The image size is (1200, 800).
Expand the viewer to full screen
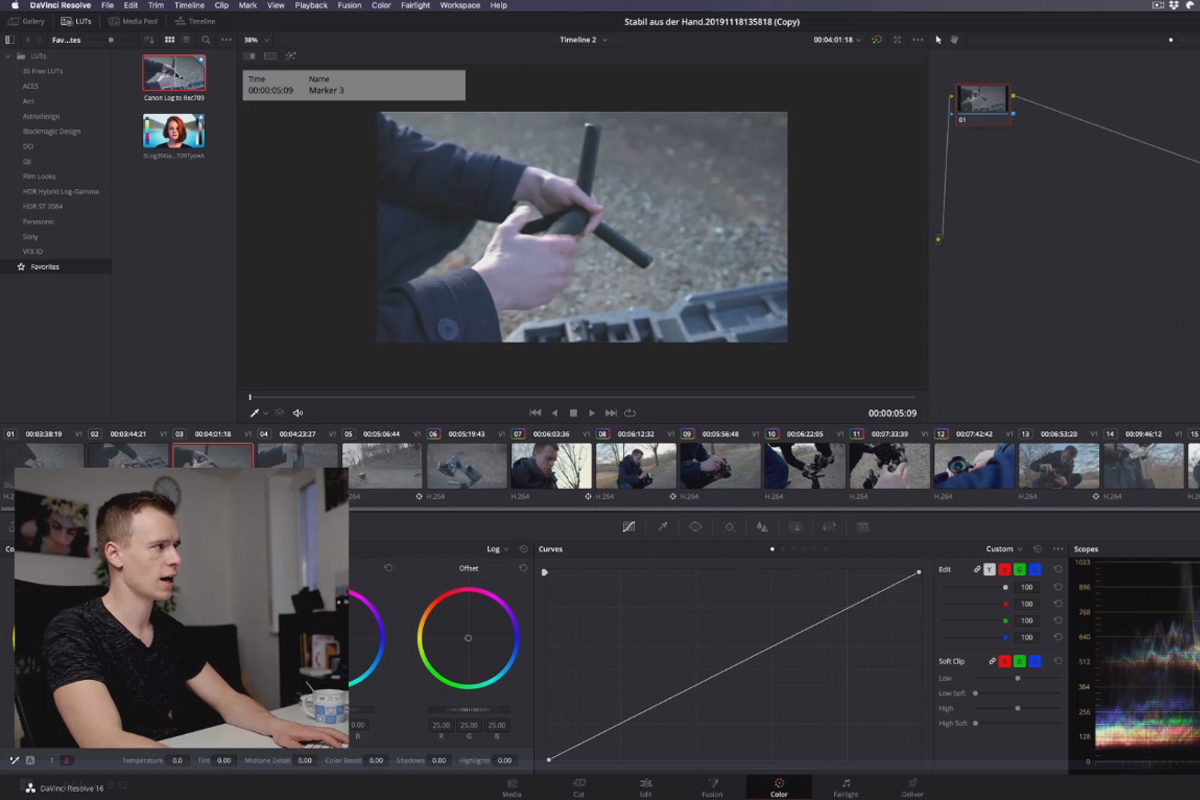pos(897,40)
